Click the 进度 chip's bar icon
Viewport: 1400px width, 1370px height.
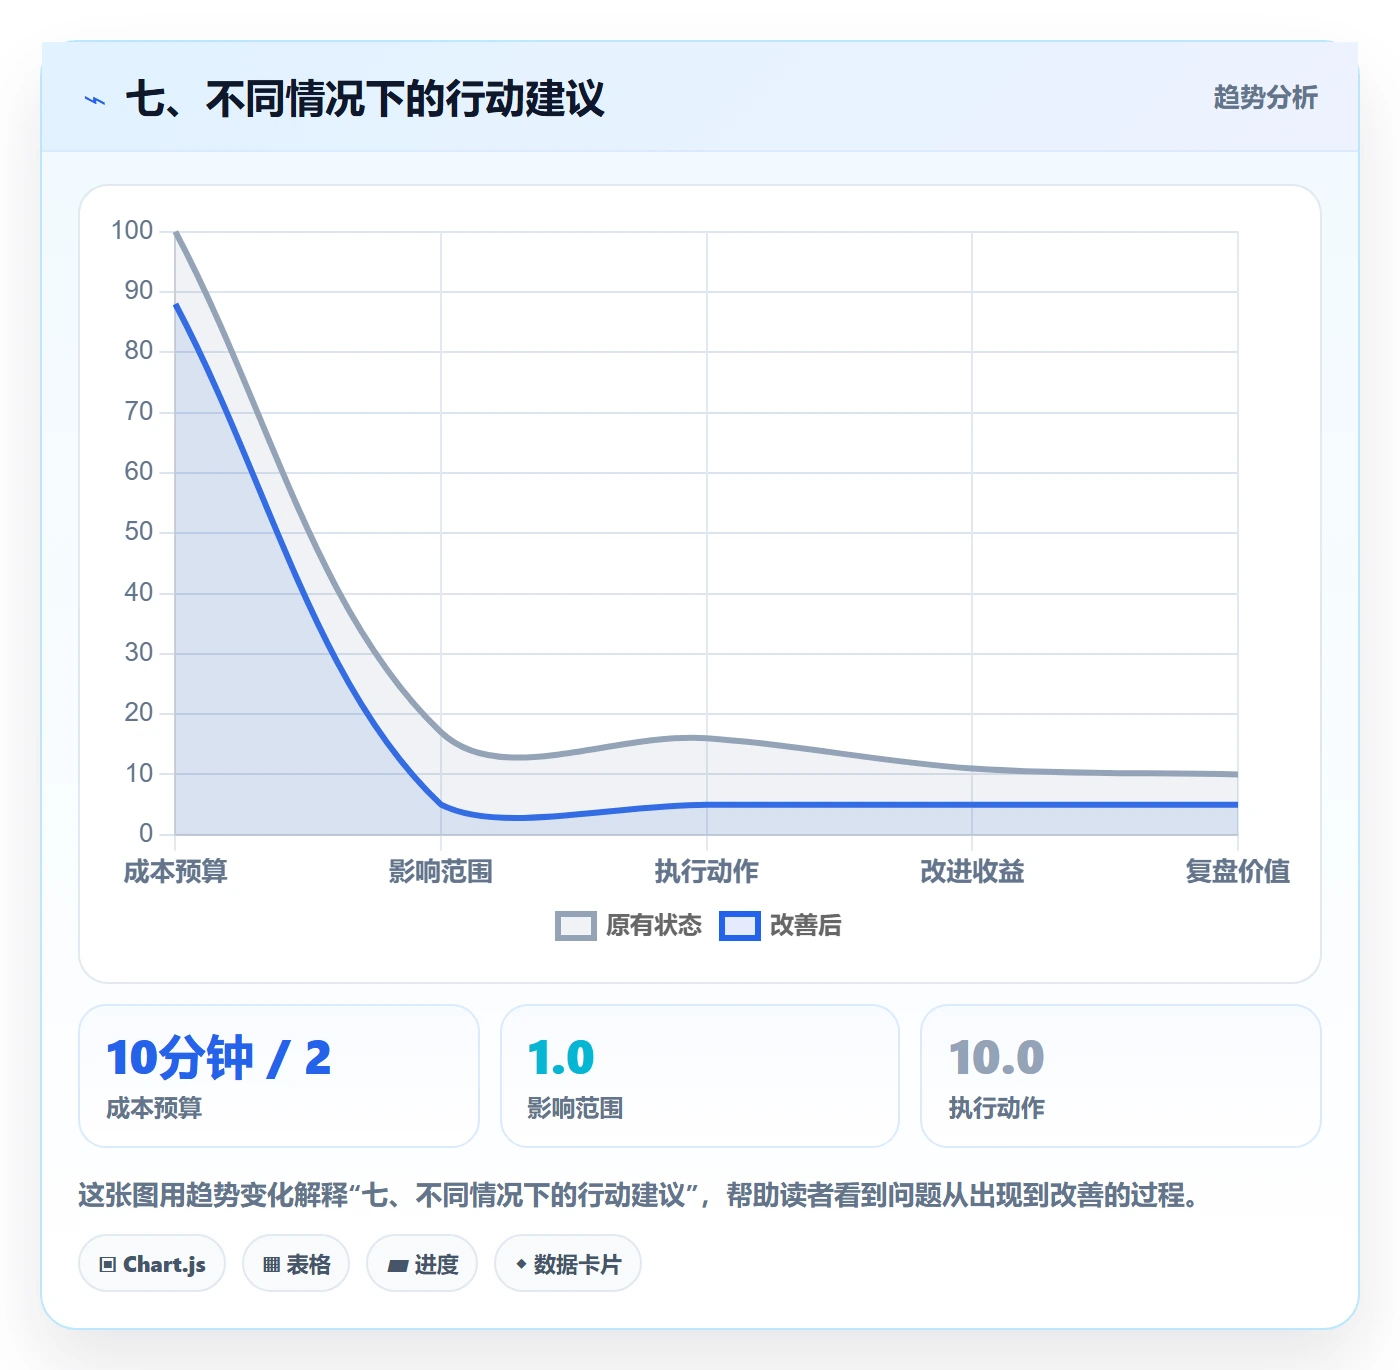pyautogui.click(x=397, y=1265)
